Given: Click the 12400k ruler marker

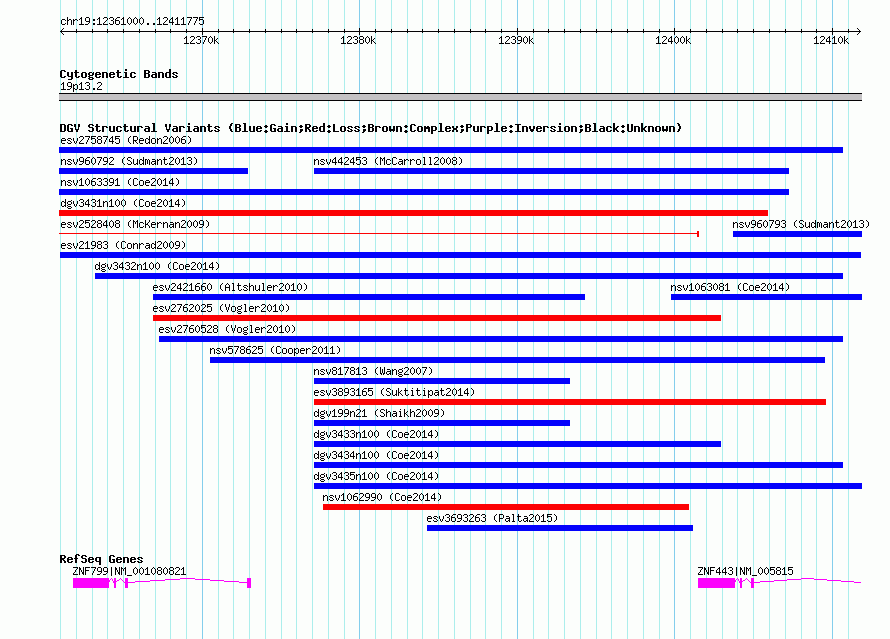Looking at the screenshot, I should 673,40.
